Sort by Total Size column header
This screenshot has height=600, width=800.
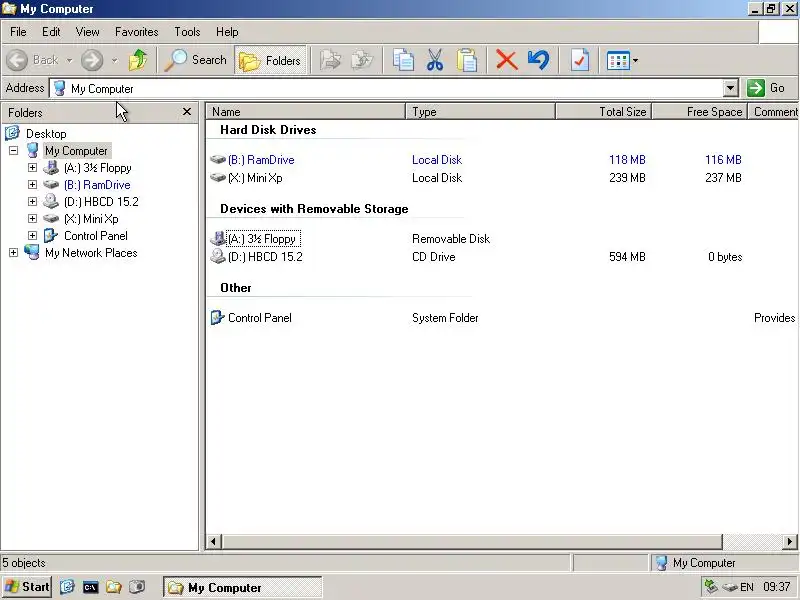[604, 112]
